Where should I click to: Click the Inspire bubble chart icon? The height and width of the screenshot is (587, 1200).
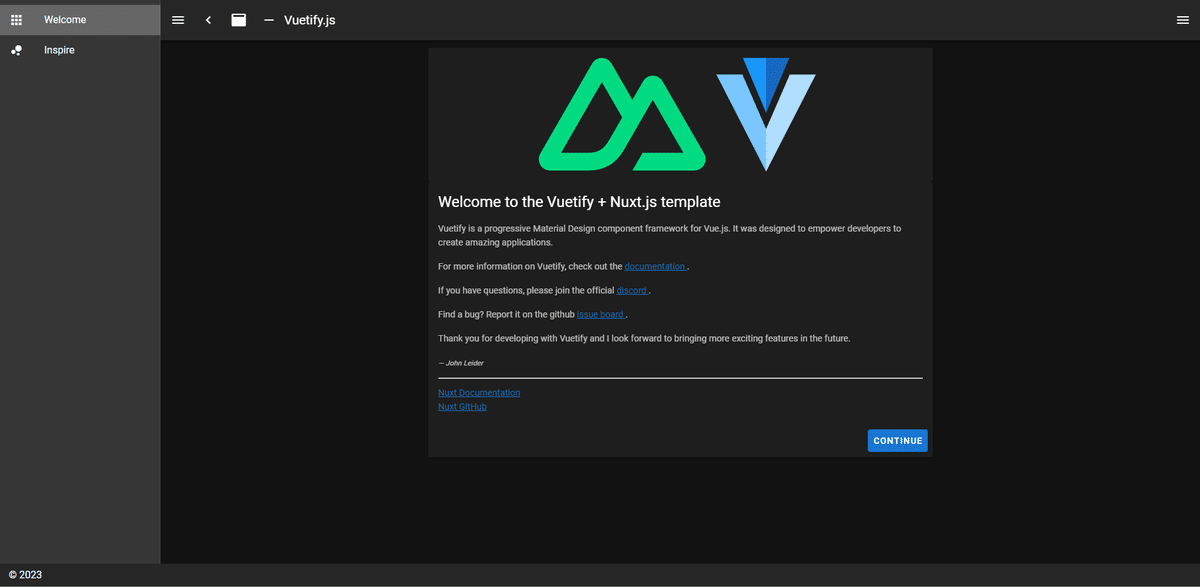16,50
